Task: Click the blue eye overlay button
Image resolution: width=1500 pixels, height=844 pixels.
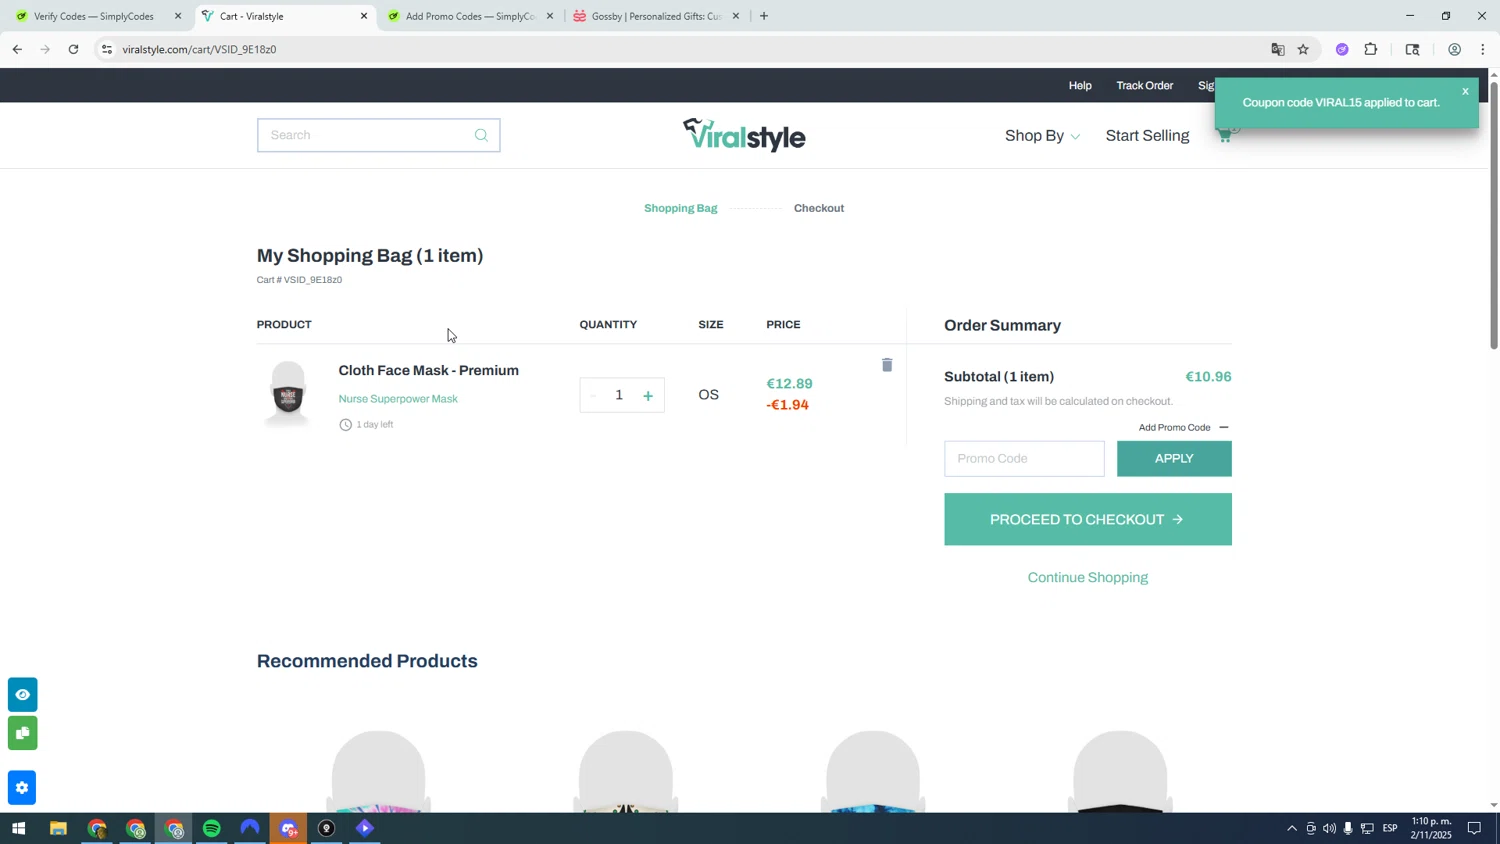Action: [x=22, y=695]
